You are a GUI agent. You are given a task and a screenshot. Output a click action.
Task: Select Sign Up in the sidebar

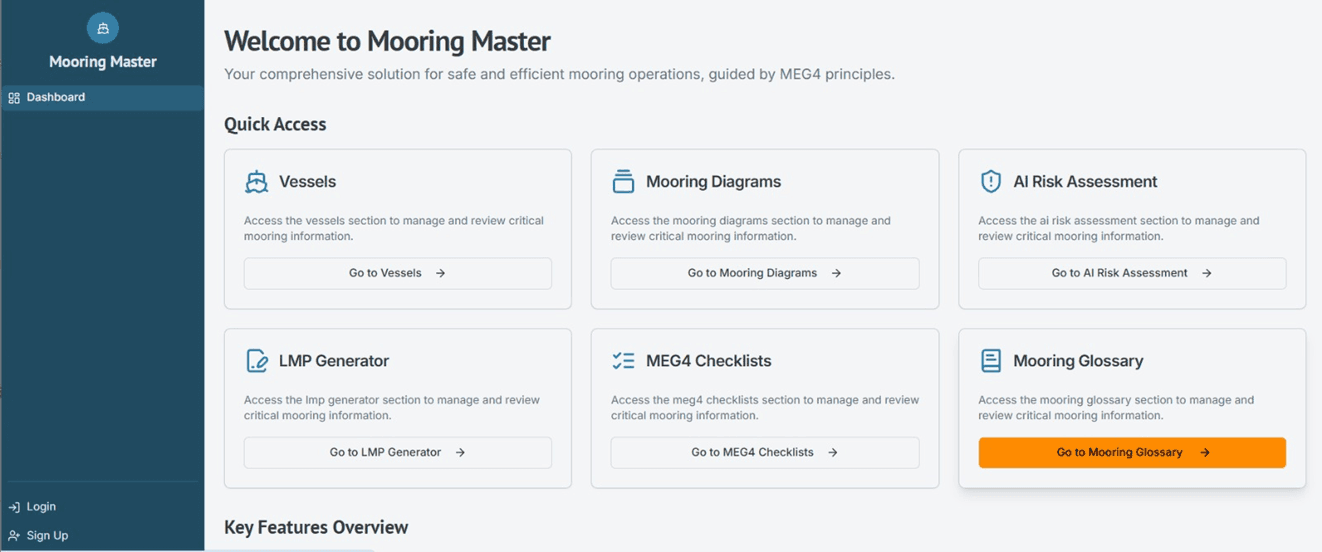pyautogui.click(x=47, y=536)
